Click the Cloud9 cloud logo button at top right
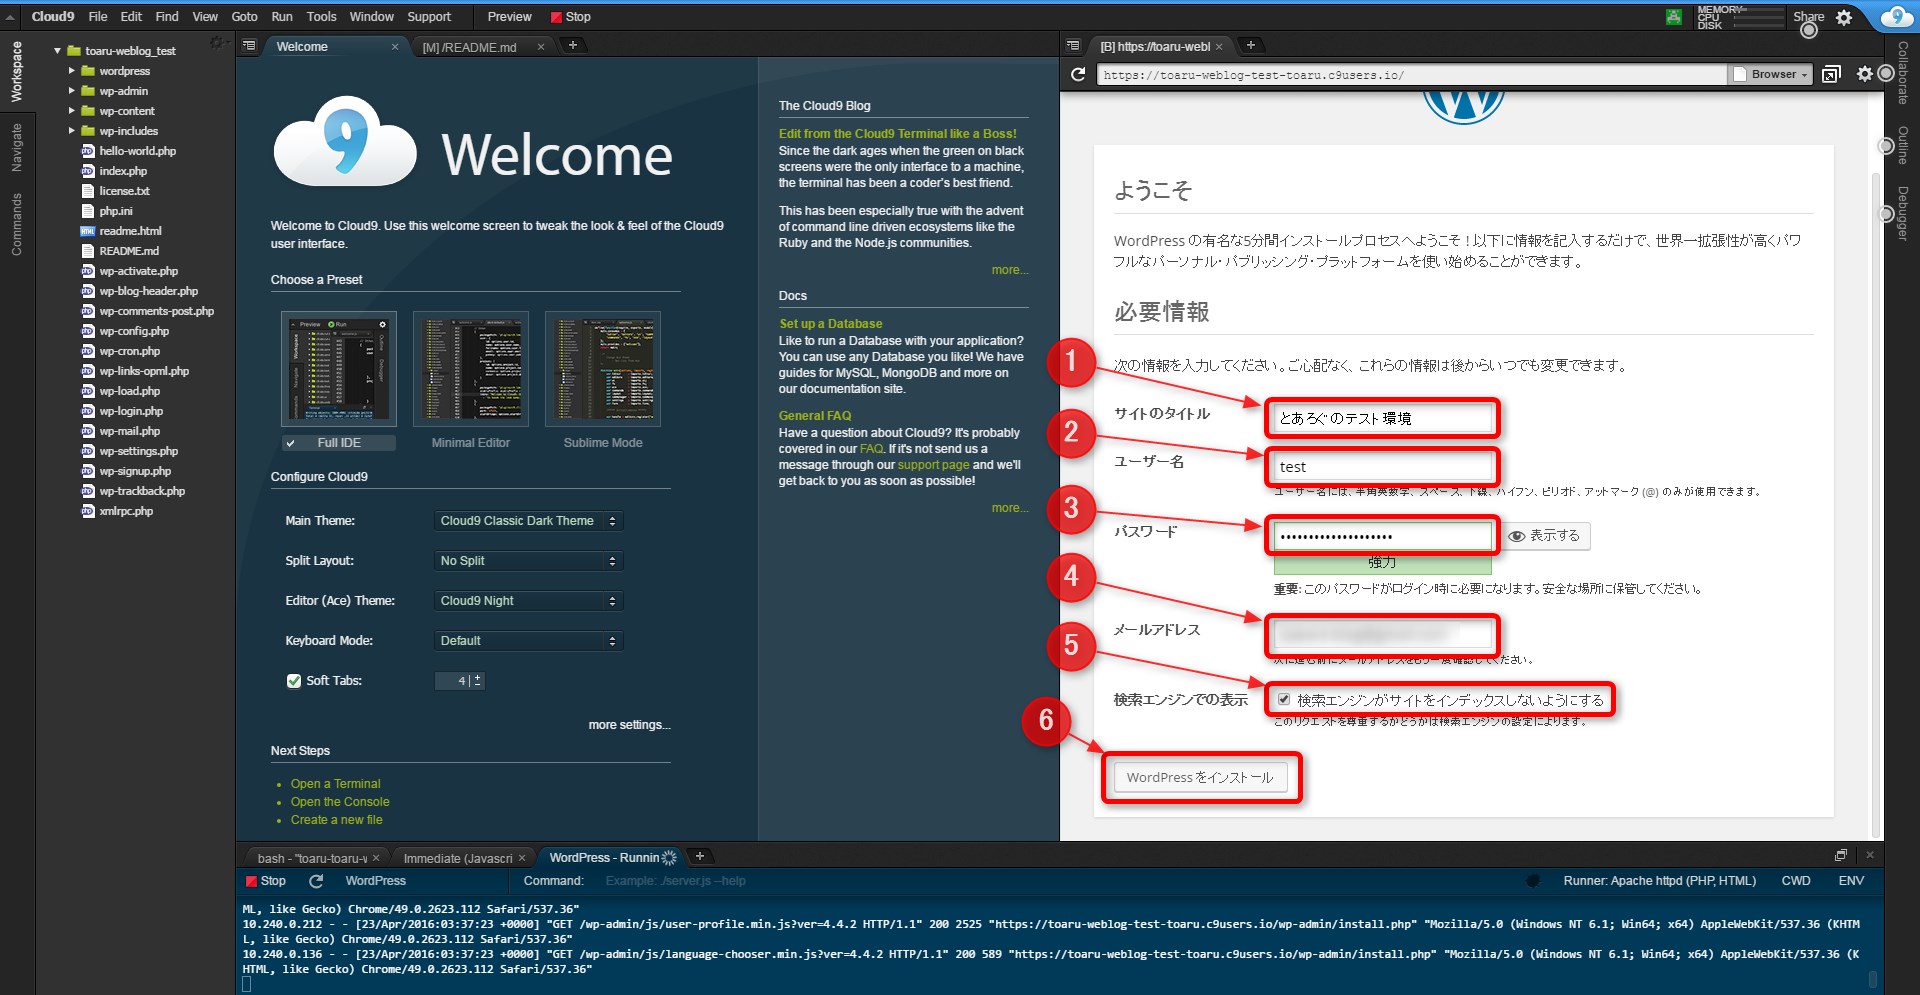 [x=1897, y=16]
